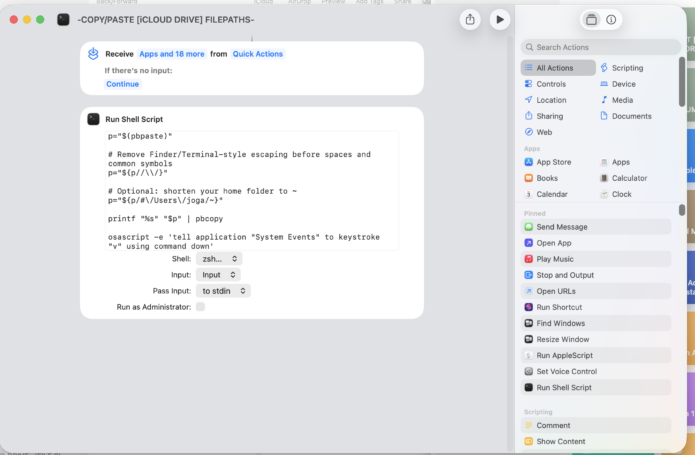The height and width of the screenshot is (455, 695).
Task: Select the Scripting category icon
Action: tap(604, 68)
